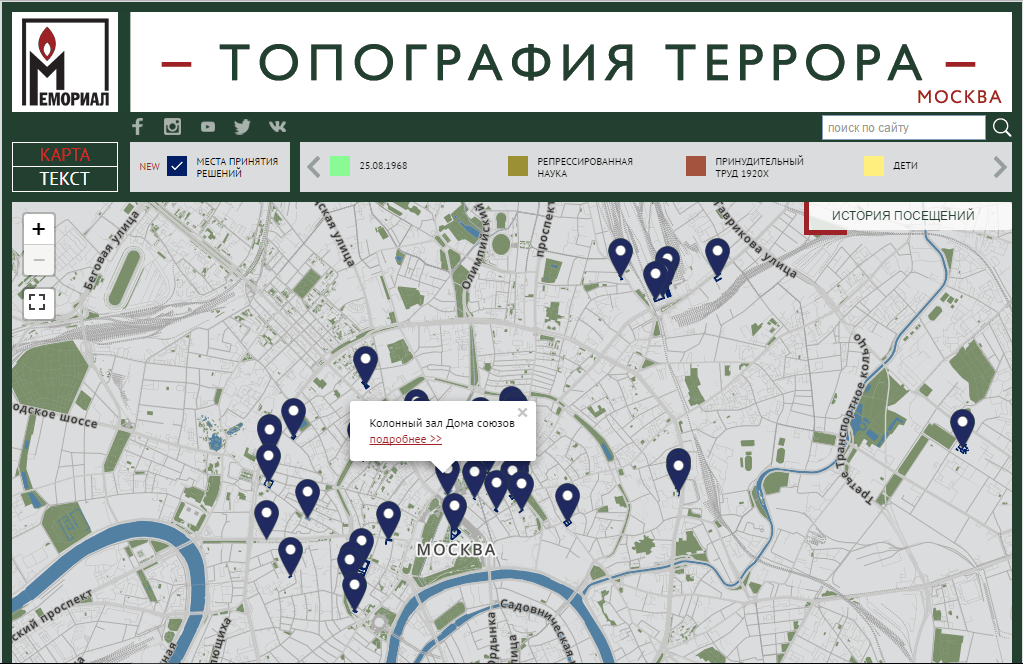Follow the 'подробнее >>' link in popup
This screenshot has height=664, width=1023.
coord(405,439)
